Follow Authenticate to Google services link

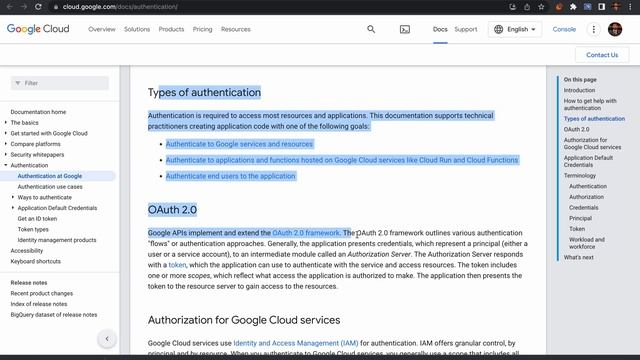coord(239,144)
